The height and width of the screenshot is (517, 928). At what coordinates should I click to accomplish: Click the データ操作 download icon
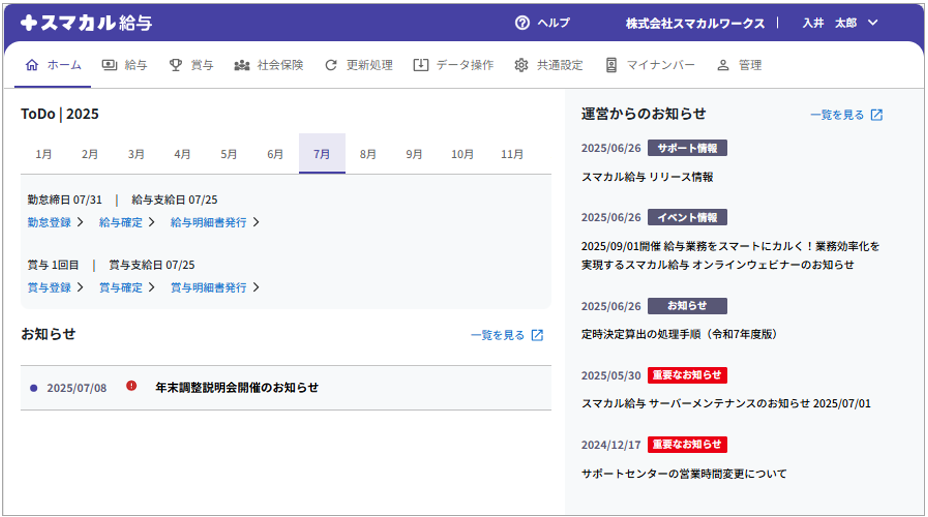[421, 65]
